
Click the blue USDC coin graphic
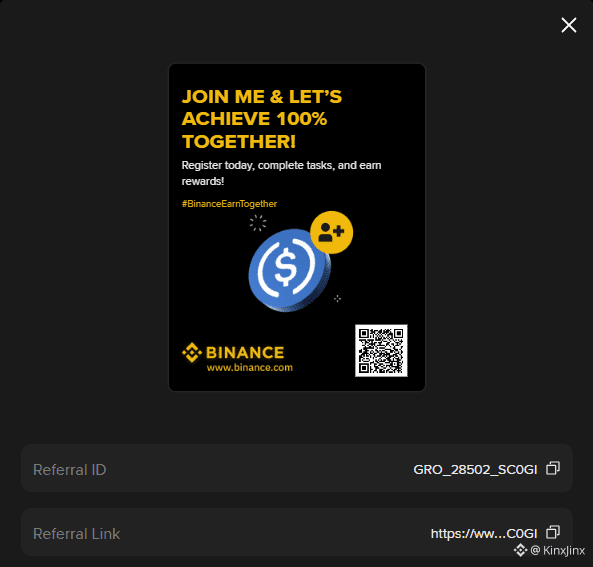289,270
